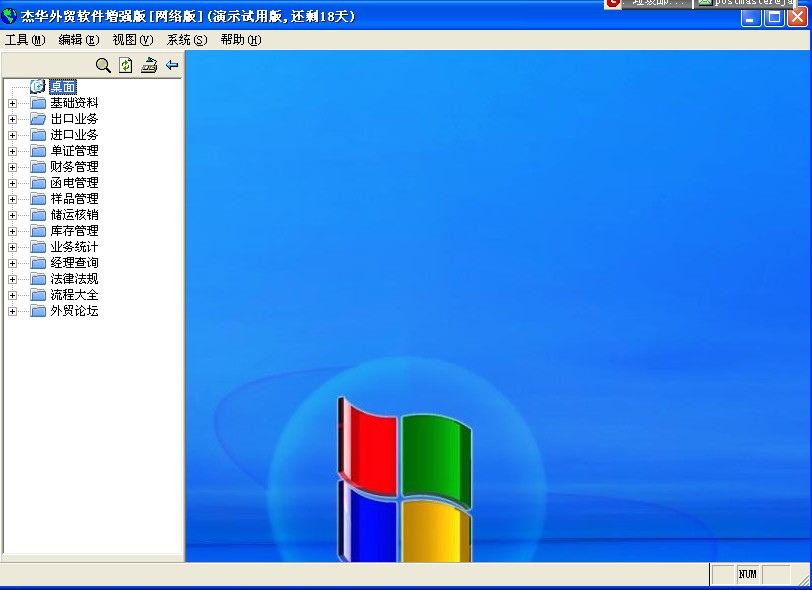Expand the 单证管理 tree node
Image resolution: width=812 pixels, height=590 pixels.
point(12,152)
